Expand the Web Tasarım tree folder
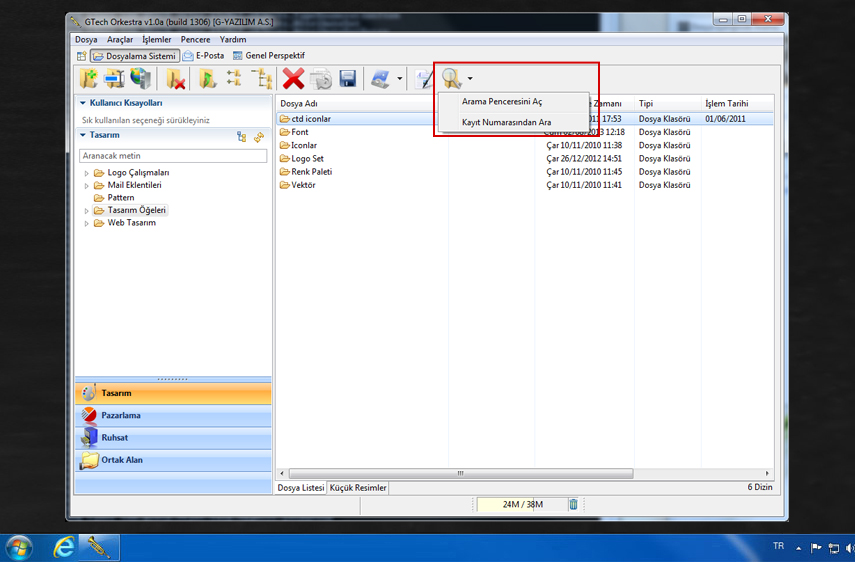 [86, 223]
